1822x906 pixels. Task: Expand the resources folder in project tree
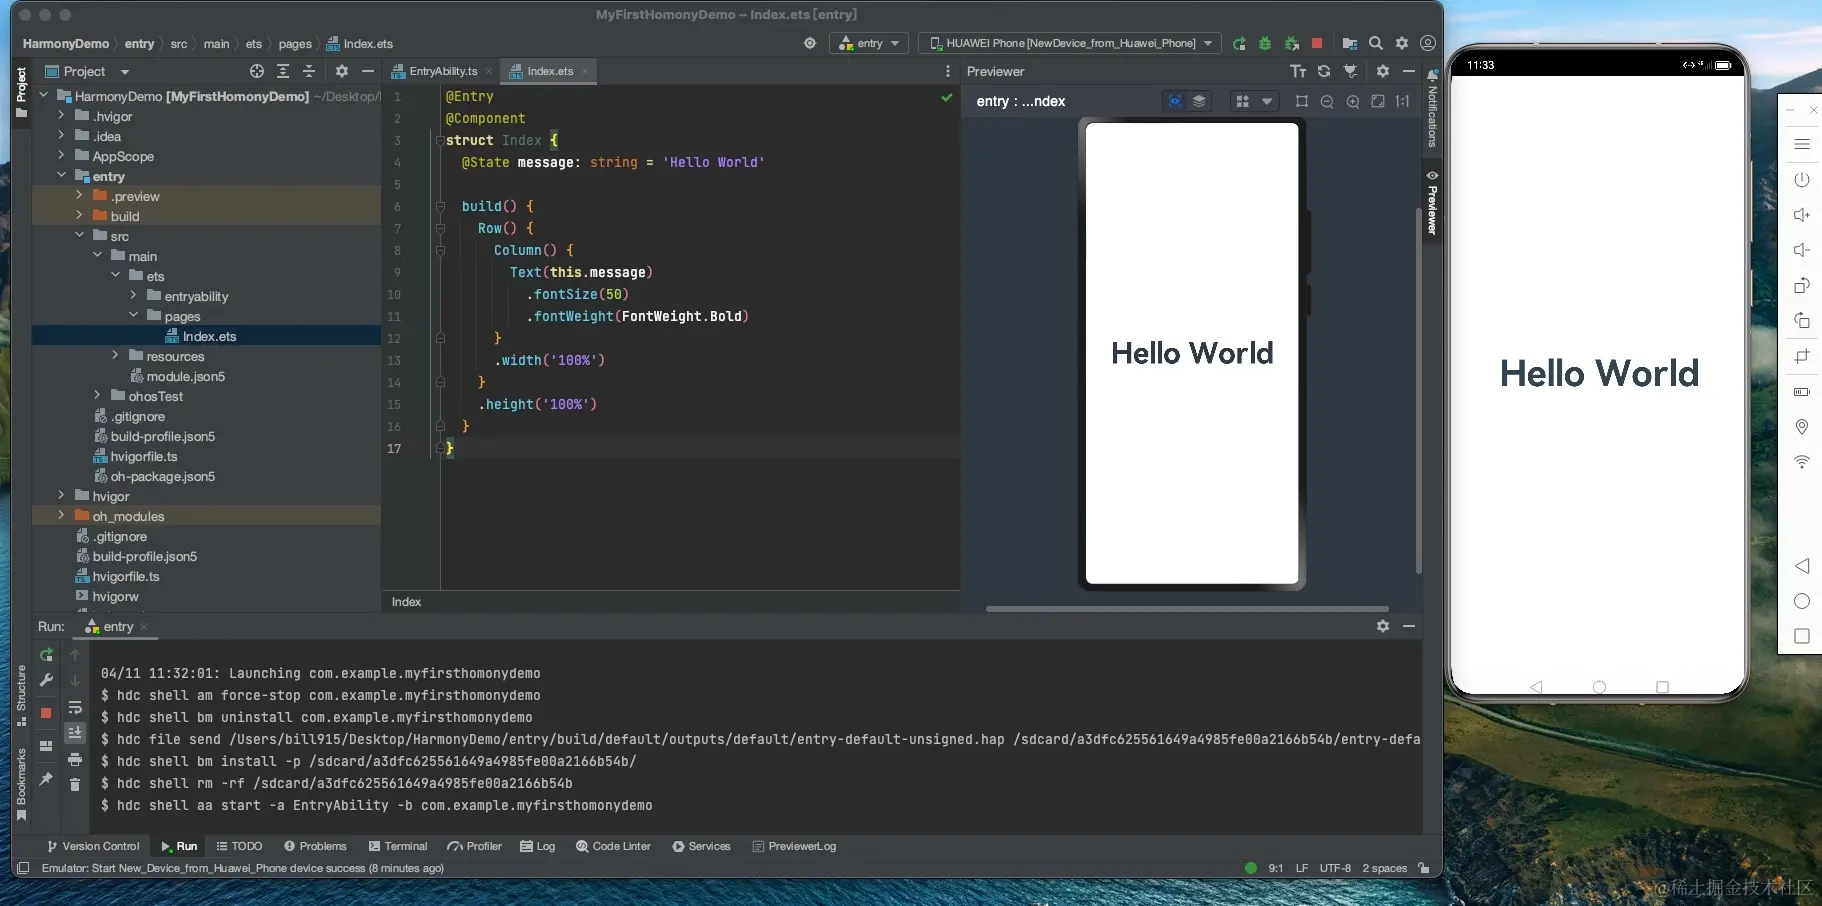116,356
